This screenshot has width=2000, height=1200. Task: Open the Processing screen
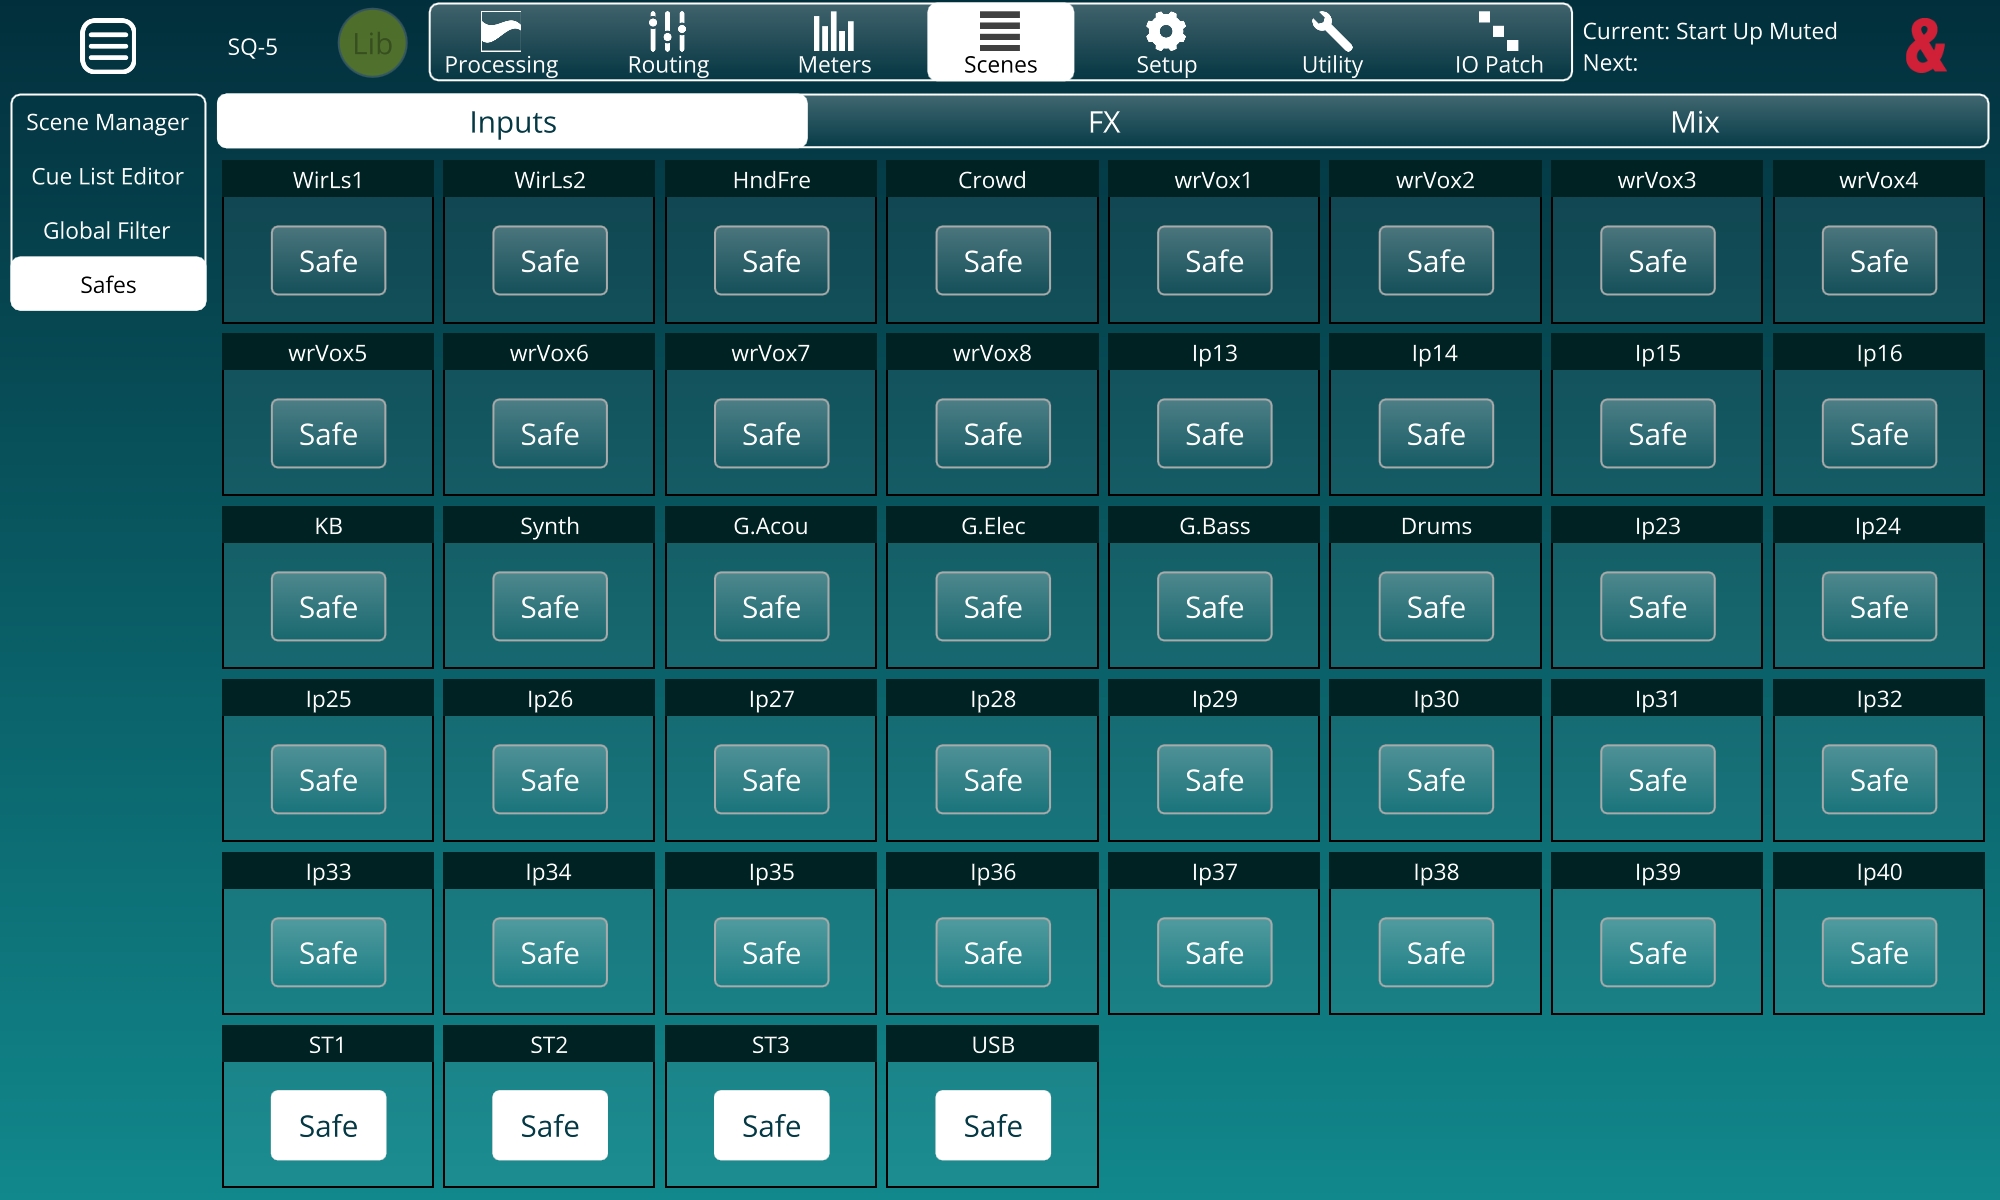click(501, 43)
